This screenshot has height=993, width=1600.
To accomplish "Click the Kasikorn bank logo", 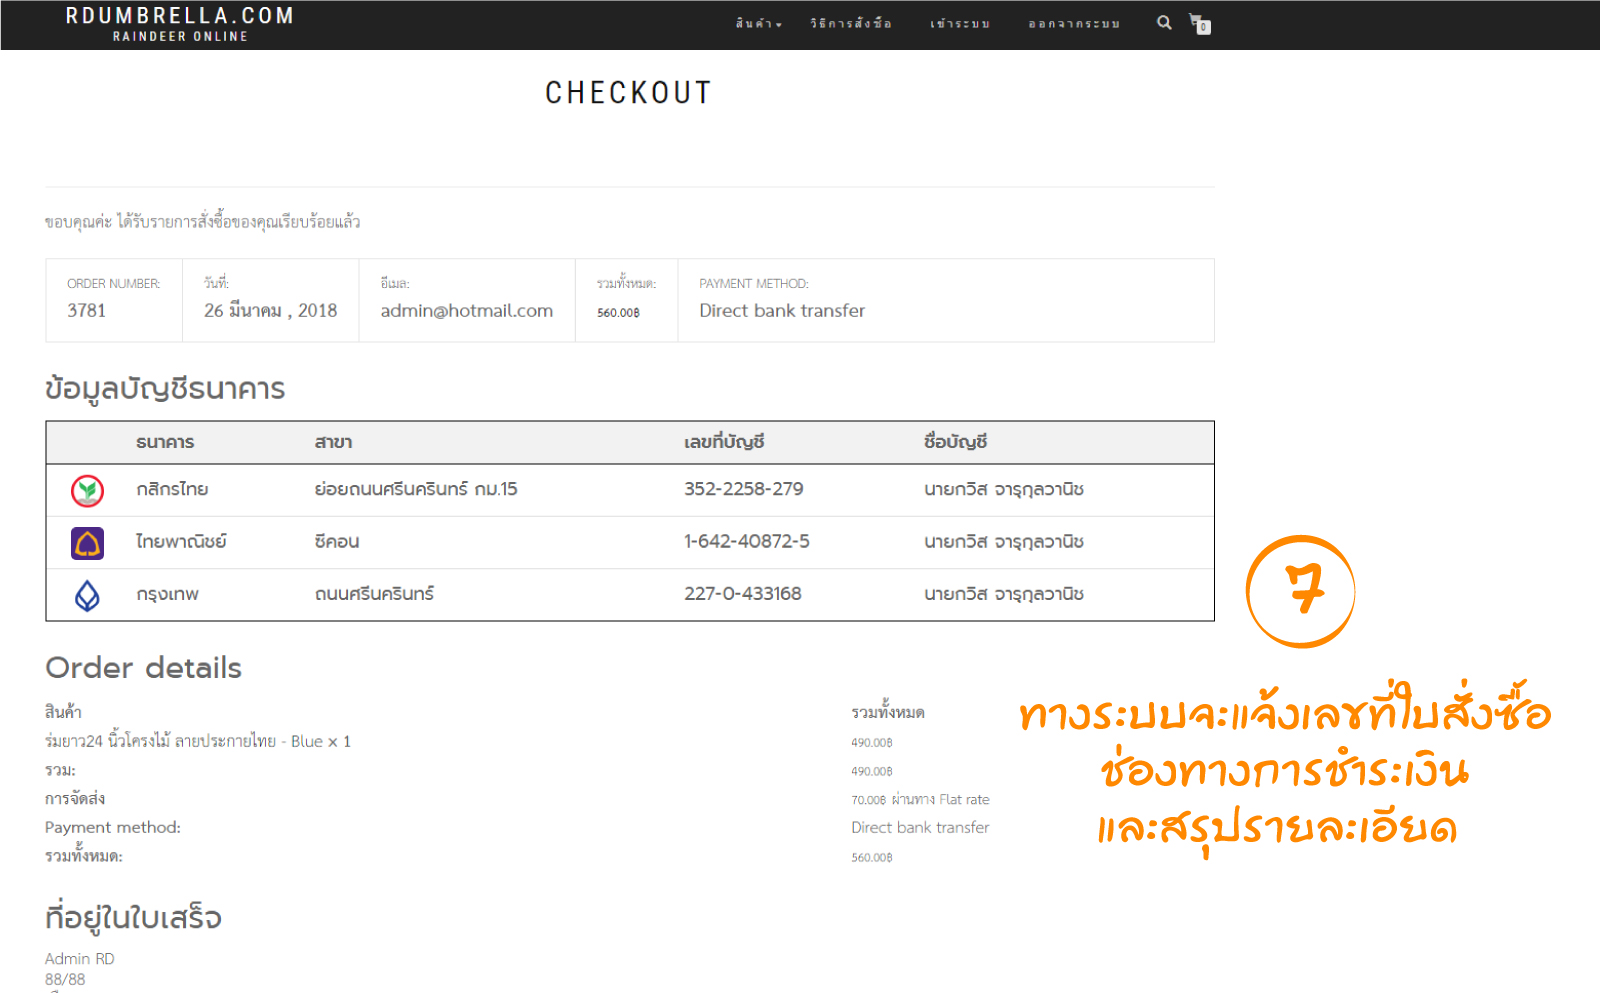I will [x=88, y=490].
